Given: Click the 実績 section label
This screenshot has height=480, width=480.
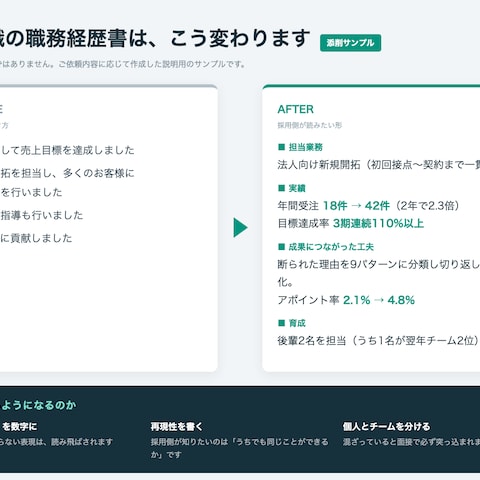Looking at the screenshot, I should [x=297, y=188].
